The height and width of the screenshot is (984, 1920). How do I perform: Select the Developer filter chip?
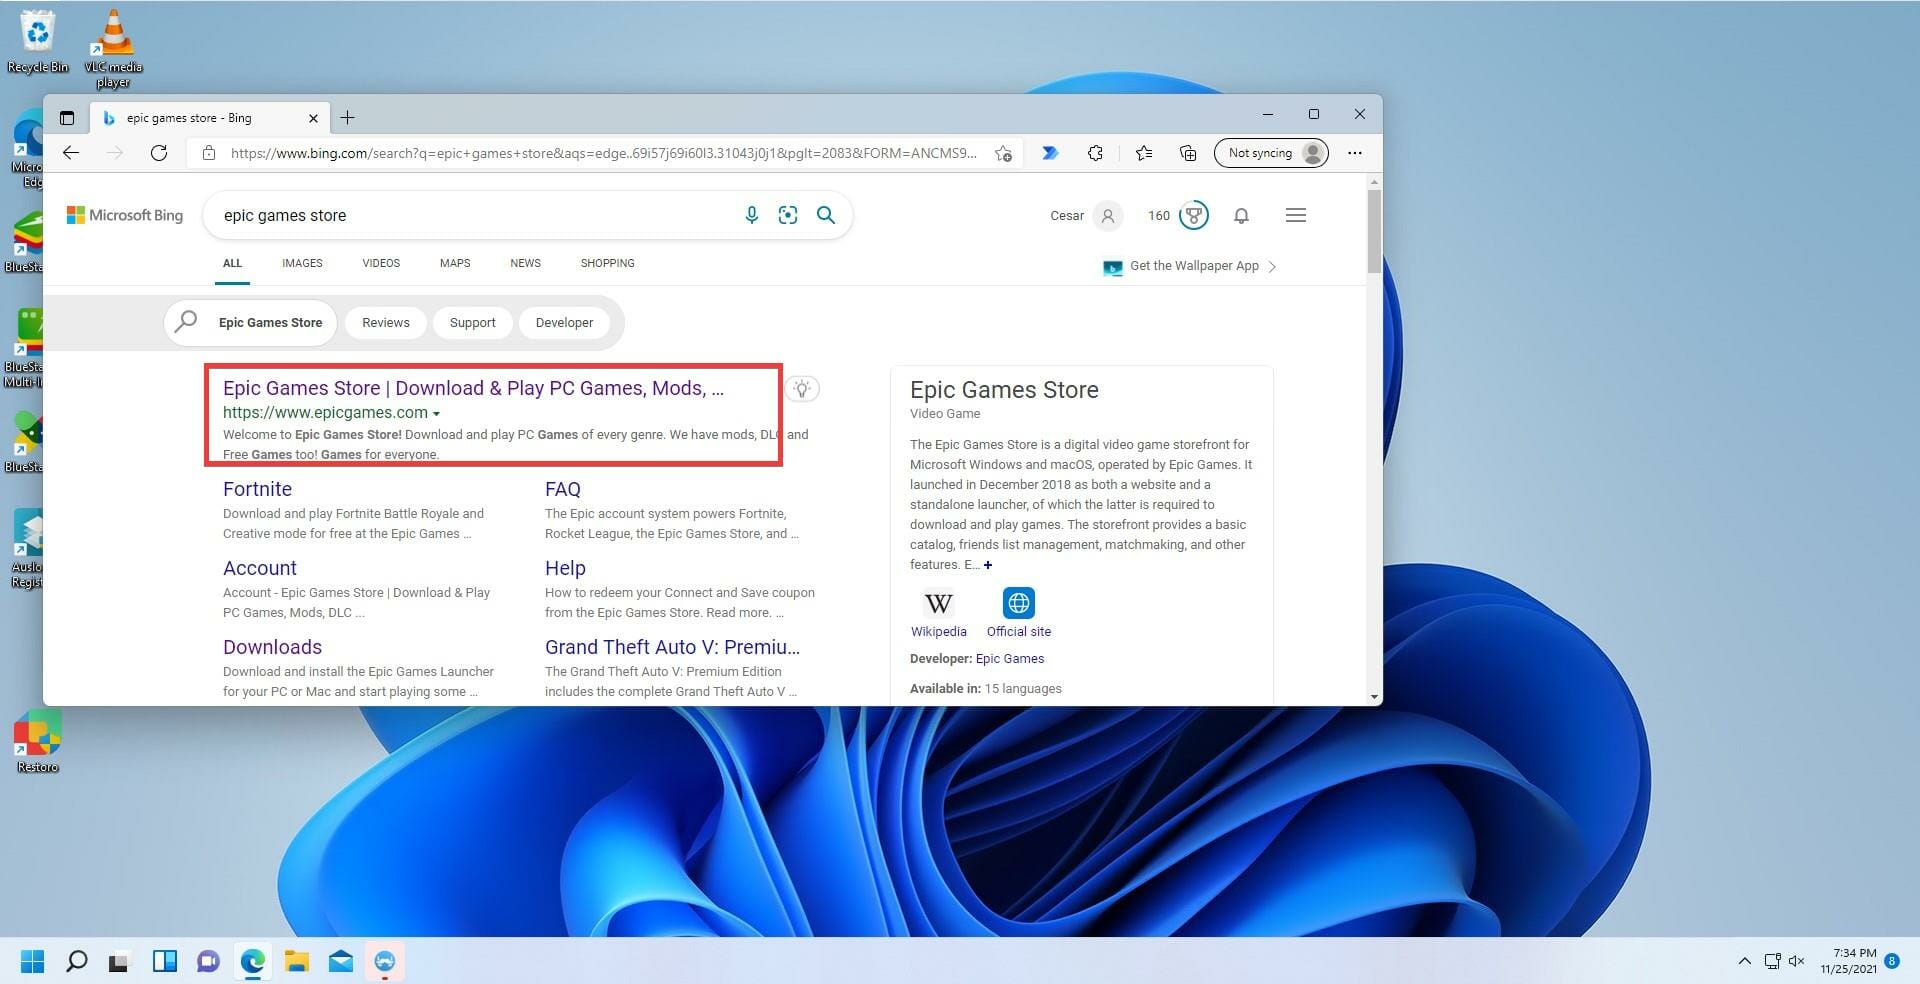click(564, 323)
